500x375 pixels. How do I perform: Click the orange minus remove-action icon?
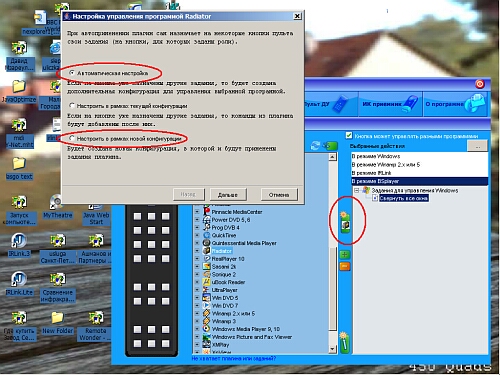345,266
